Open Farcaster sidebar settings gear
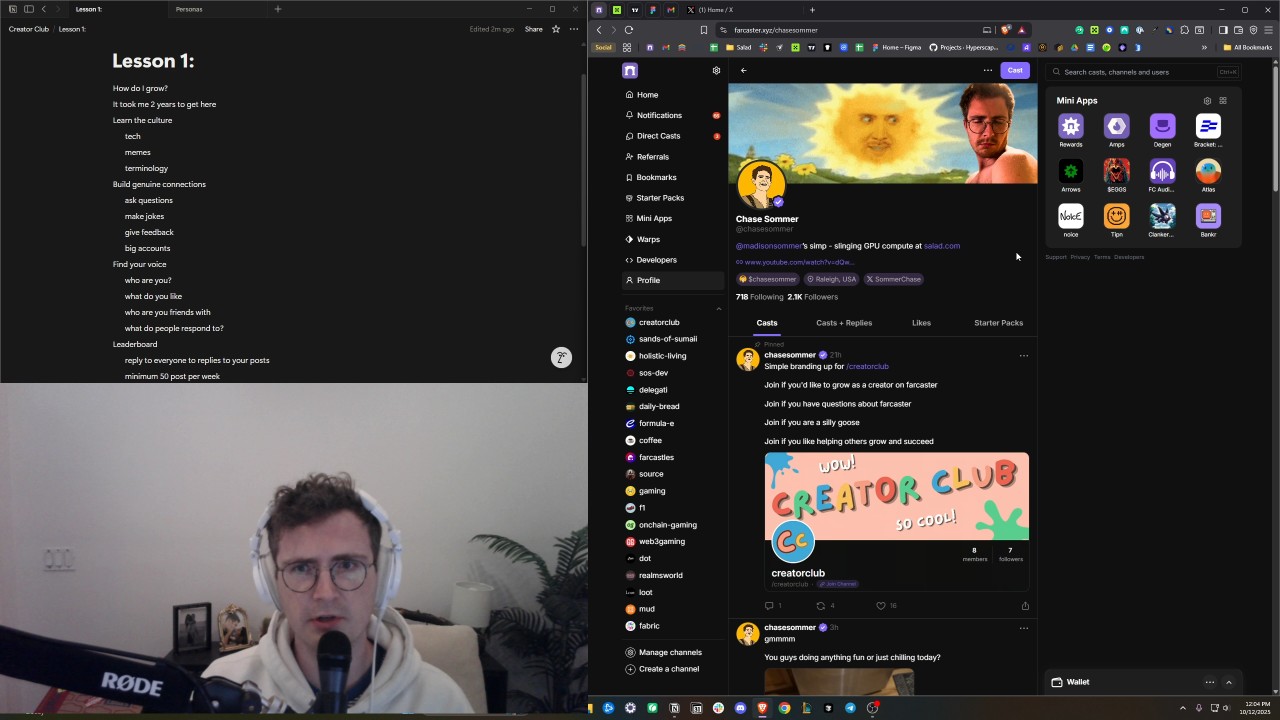 click(716, 71)
